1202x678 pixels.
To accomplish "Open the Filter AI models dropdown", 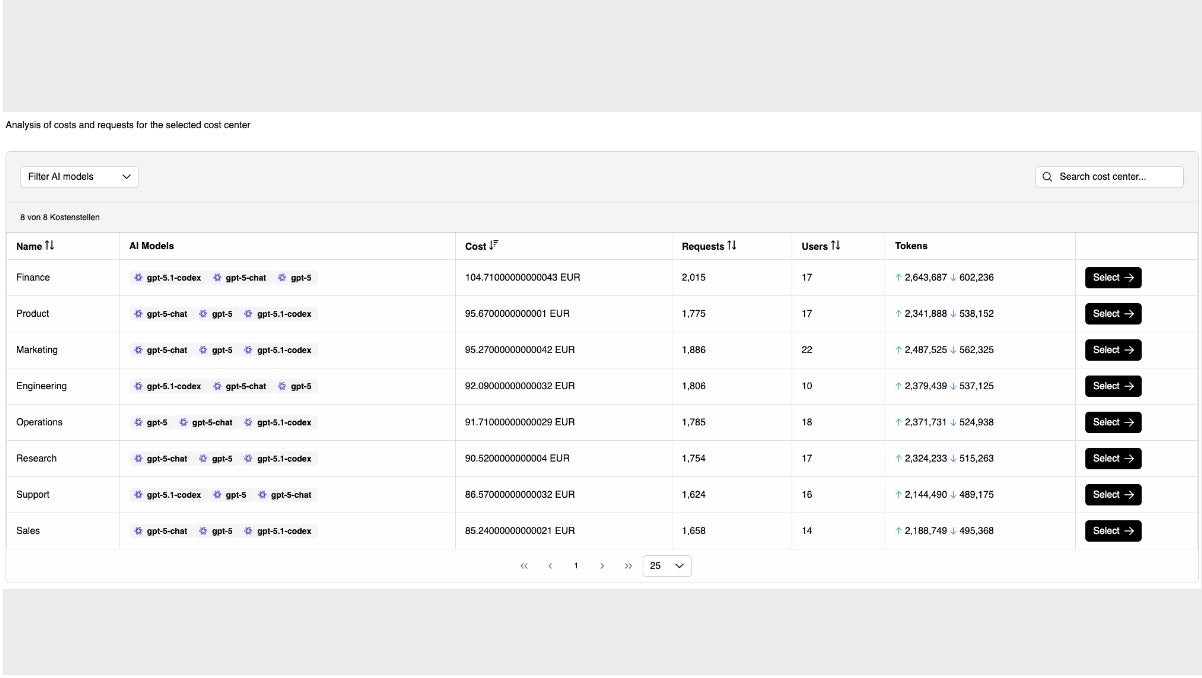I will (79, 177).
